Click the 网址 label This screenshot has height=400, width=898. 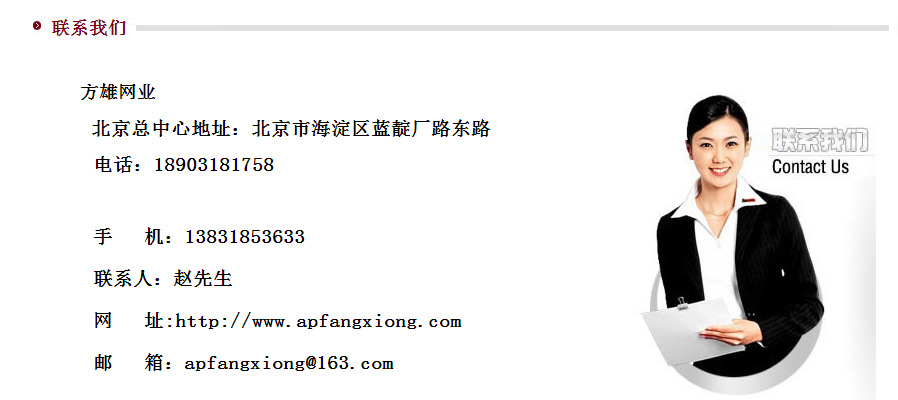pyautogui.click(x=129, y=321)
